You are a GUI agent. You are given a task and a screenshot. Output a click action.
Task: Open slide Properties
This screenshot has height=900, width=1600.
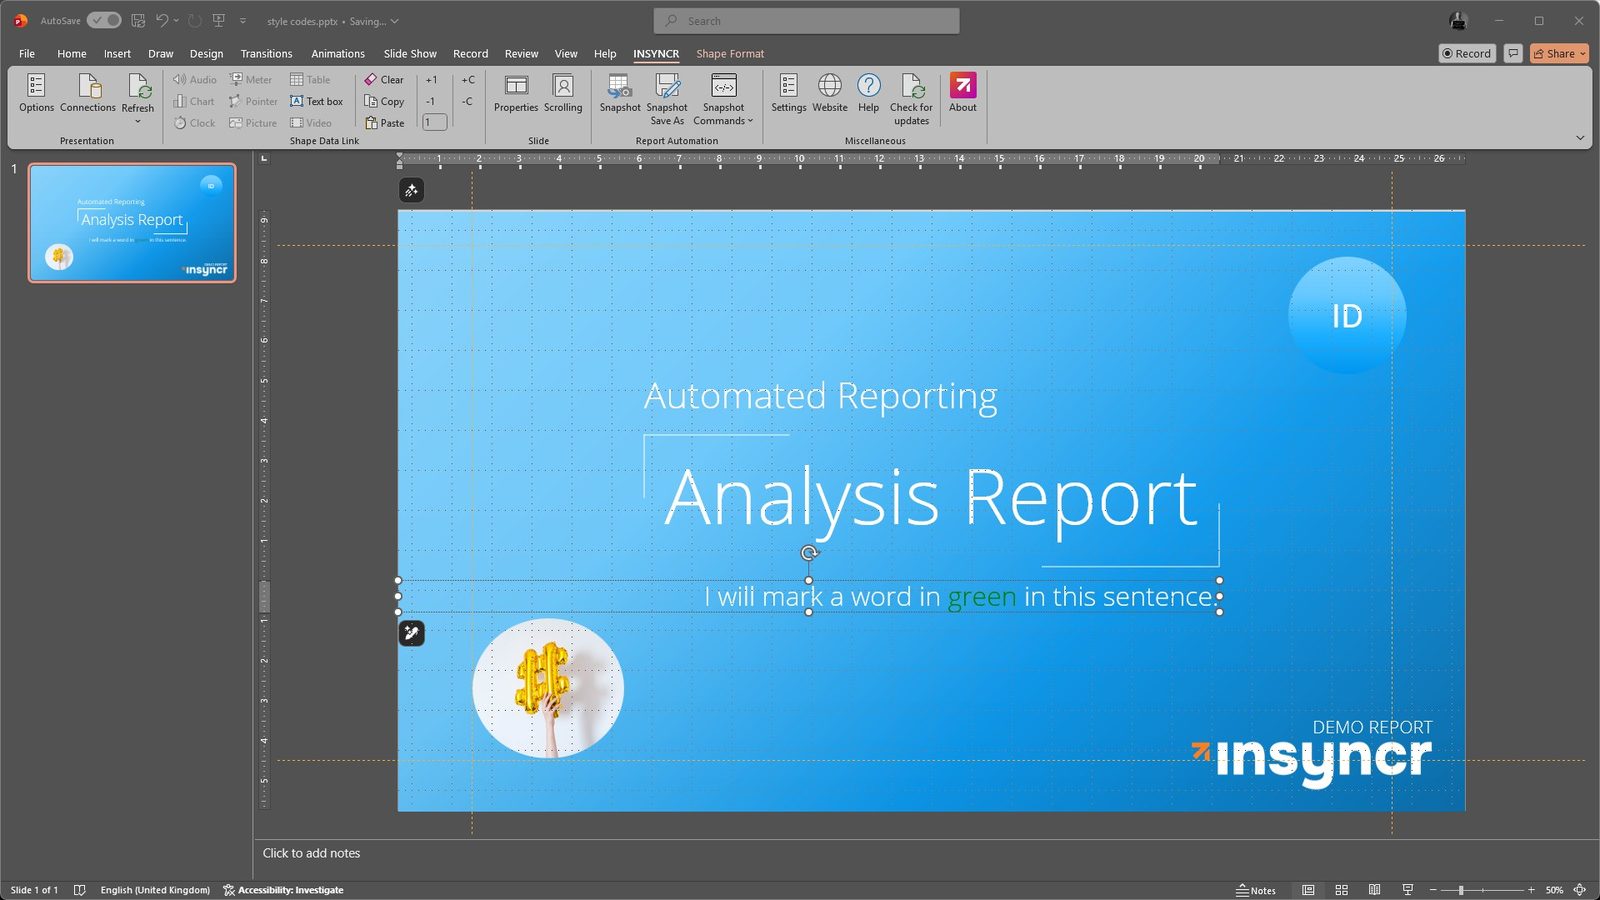pyautogui.click(x=516, y=93)
